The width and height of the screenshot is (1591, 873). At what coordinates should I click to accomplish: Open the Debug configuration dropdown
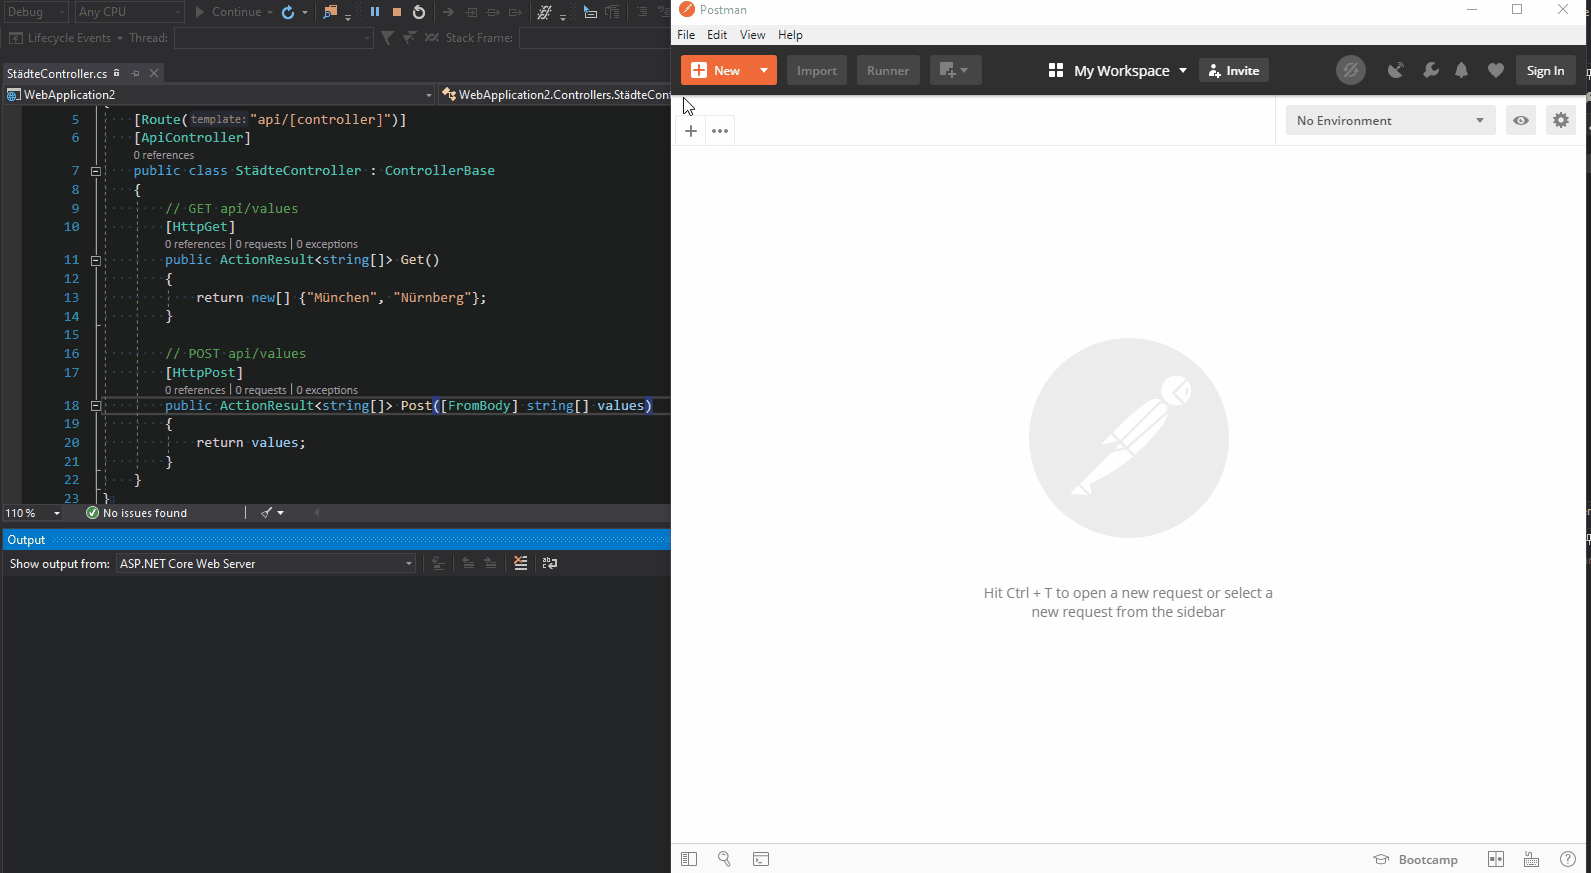34,12
